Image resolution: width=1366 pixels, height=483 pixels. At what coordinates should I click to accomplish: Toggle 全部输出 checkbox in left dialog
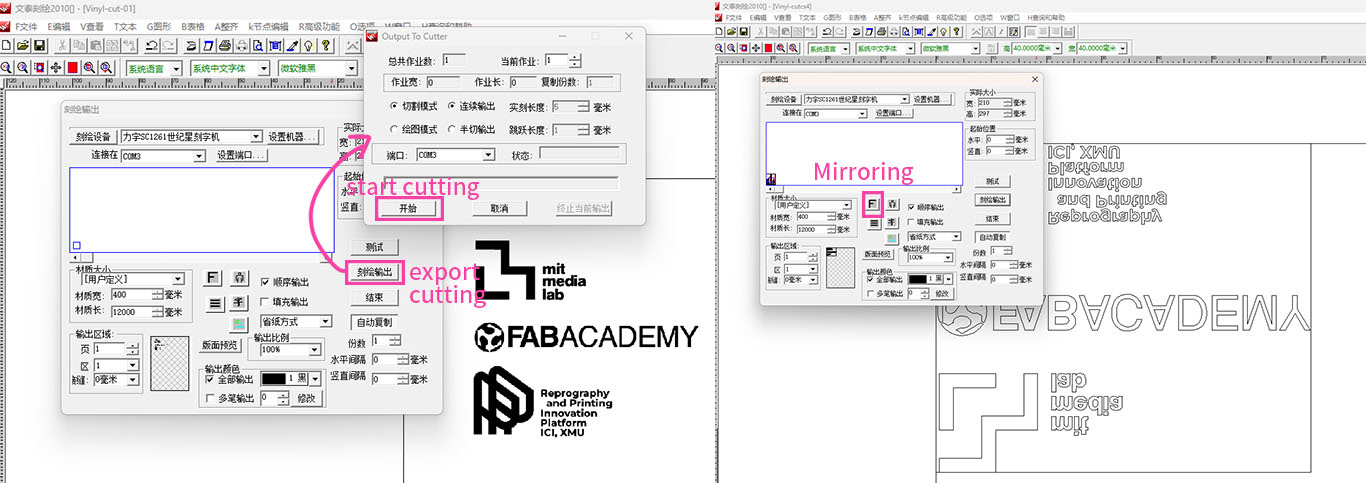click(211, 380)
